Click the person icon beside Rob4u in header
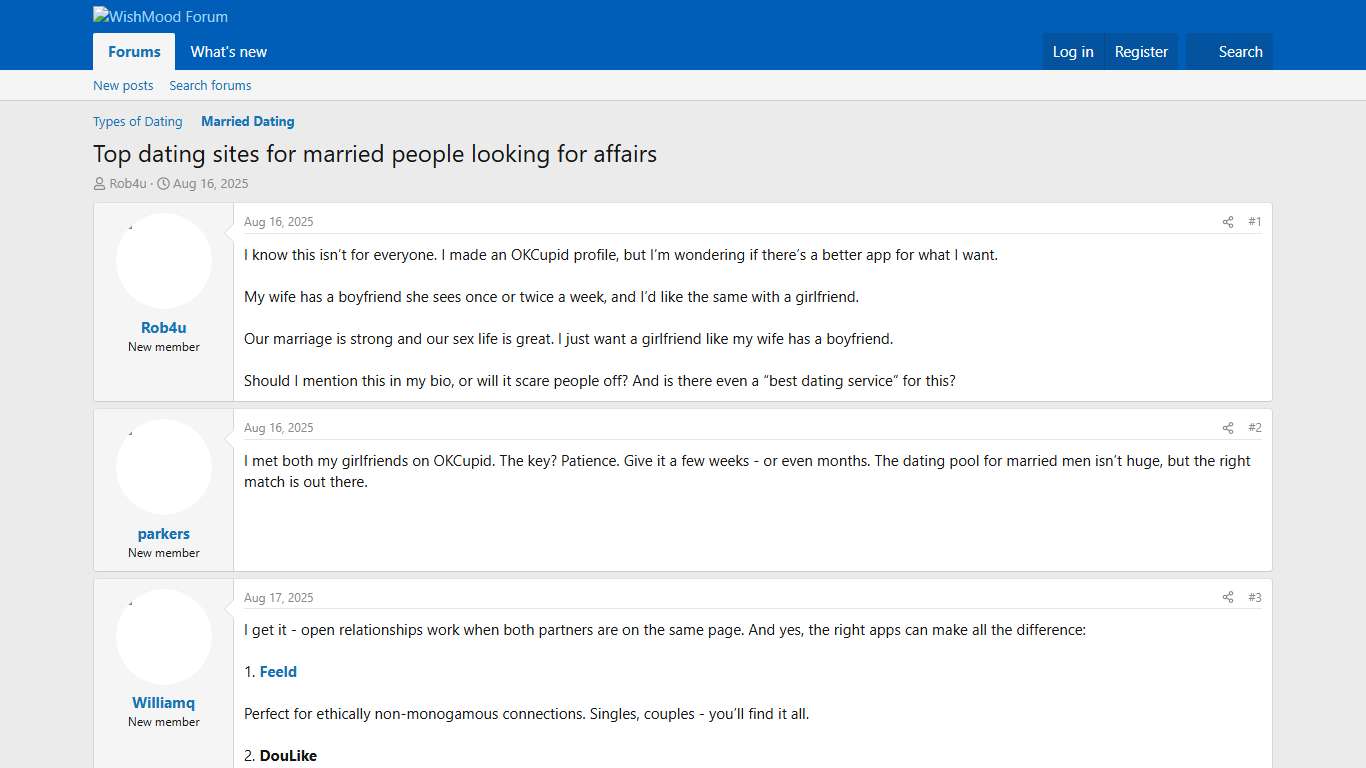 coord(98,183)
